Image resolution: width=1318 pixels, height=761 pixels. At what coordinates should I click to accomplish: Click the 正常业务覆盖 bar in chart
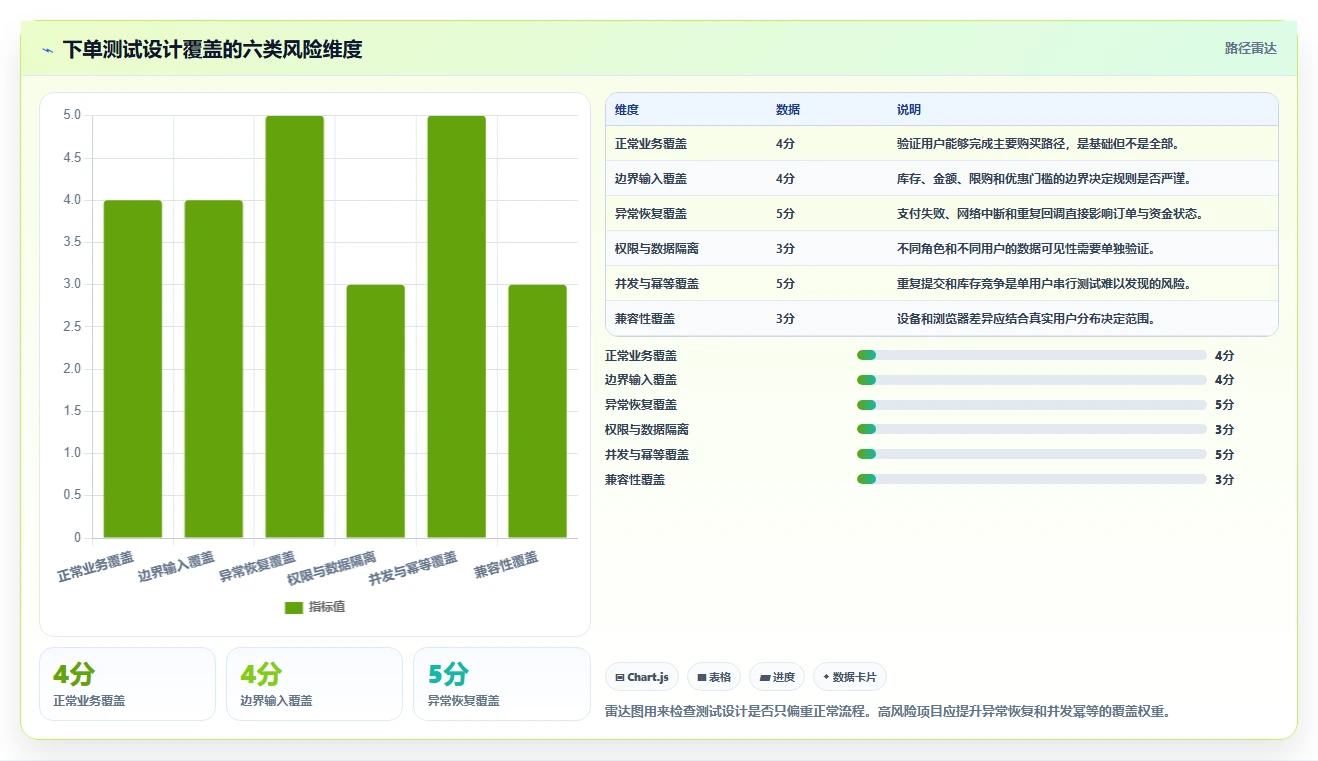[x=133, y=369]
